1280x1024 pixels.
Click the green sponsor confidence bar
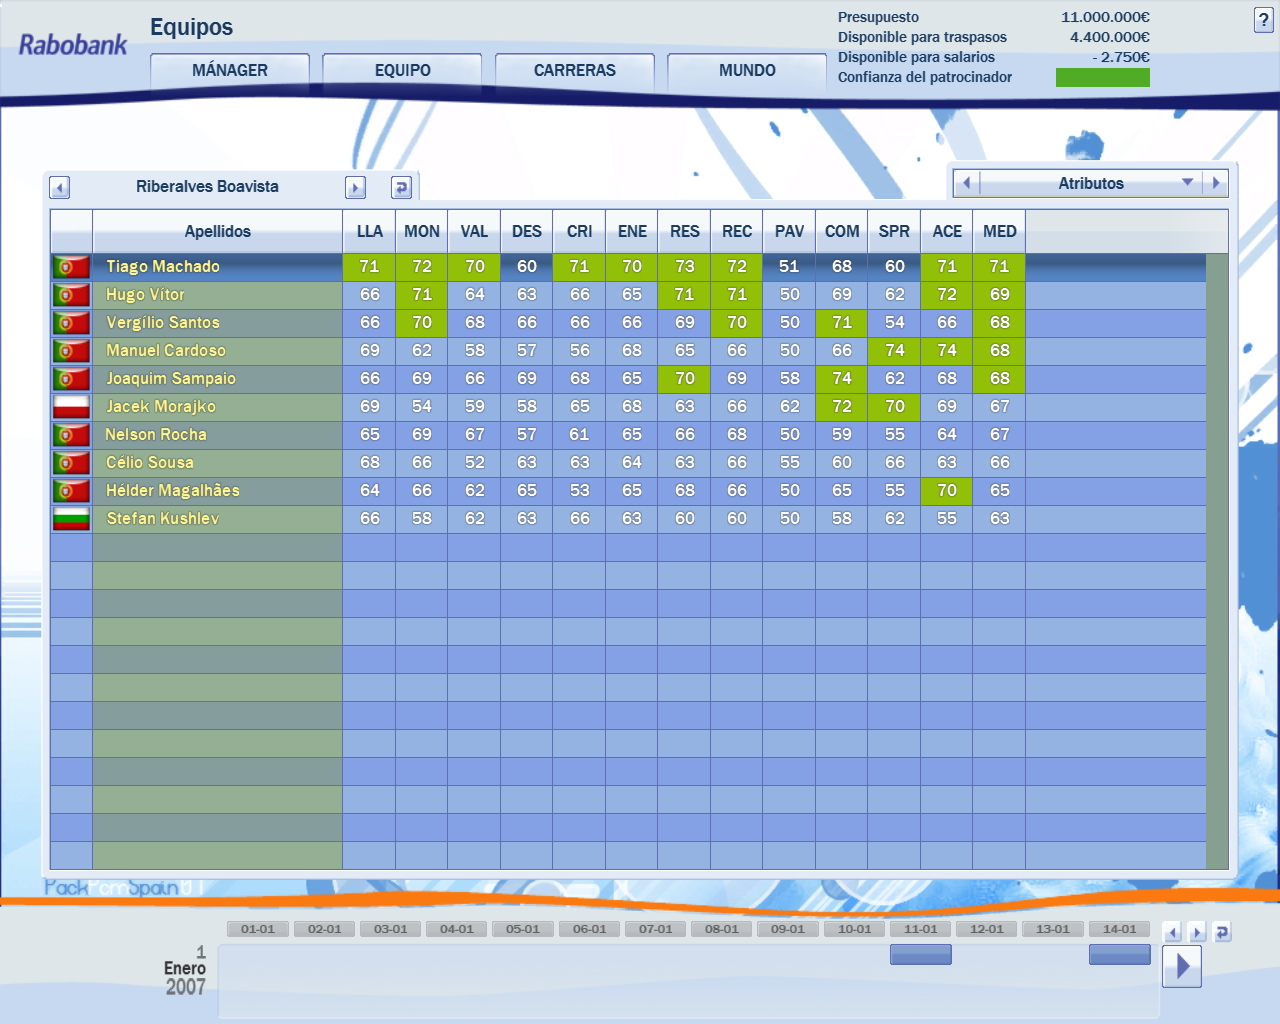tap(1102, 78)
